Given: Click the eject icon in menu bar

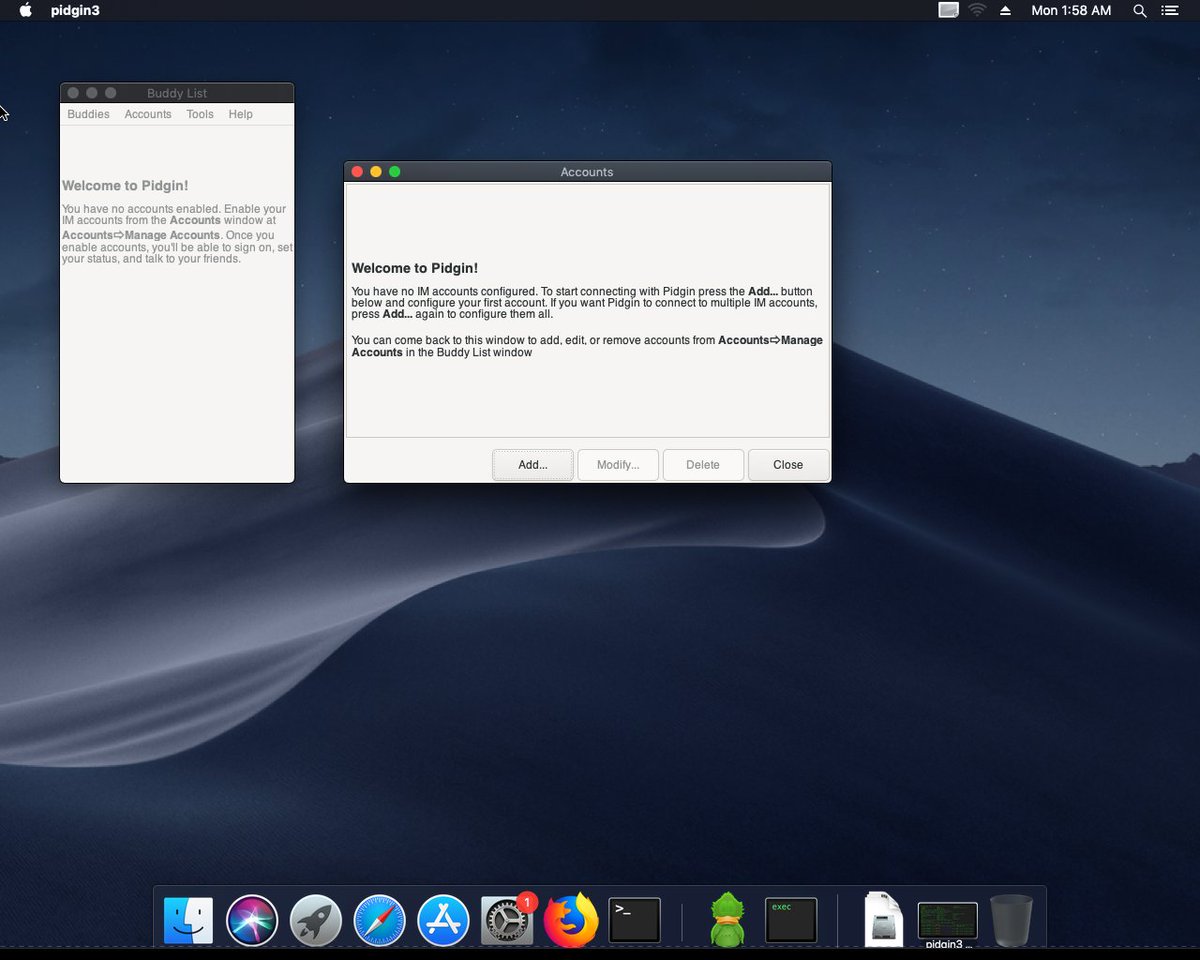Looking at the screenshot, I should click(1006, 10).
